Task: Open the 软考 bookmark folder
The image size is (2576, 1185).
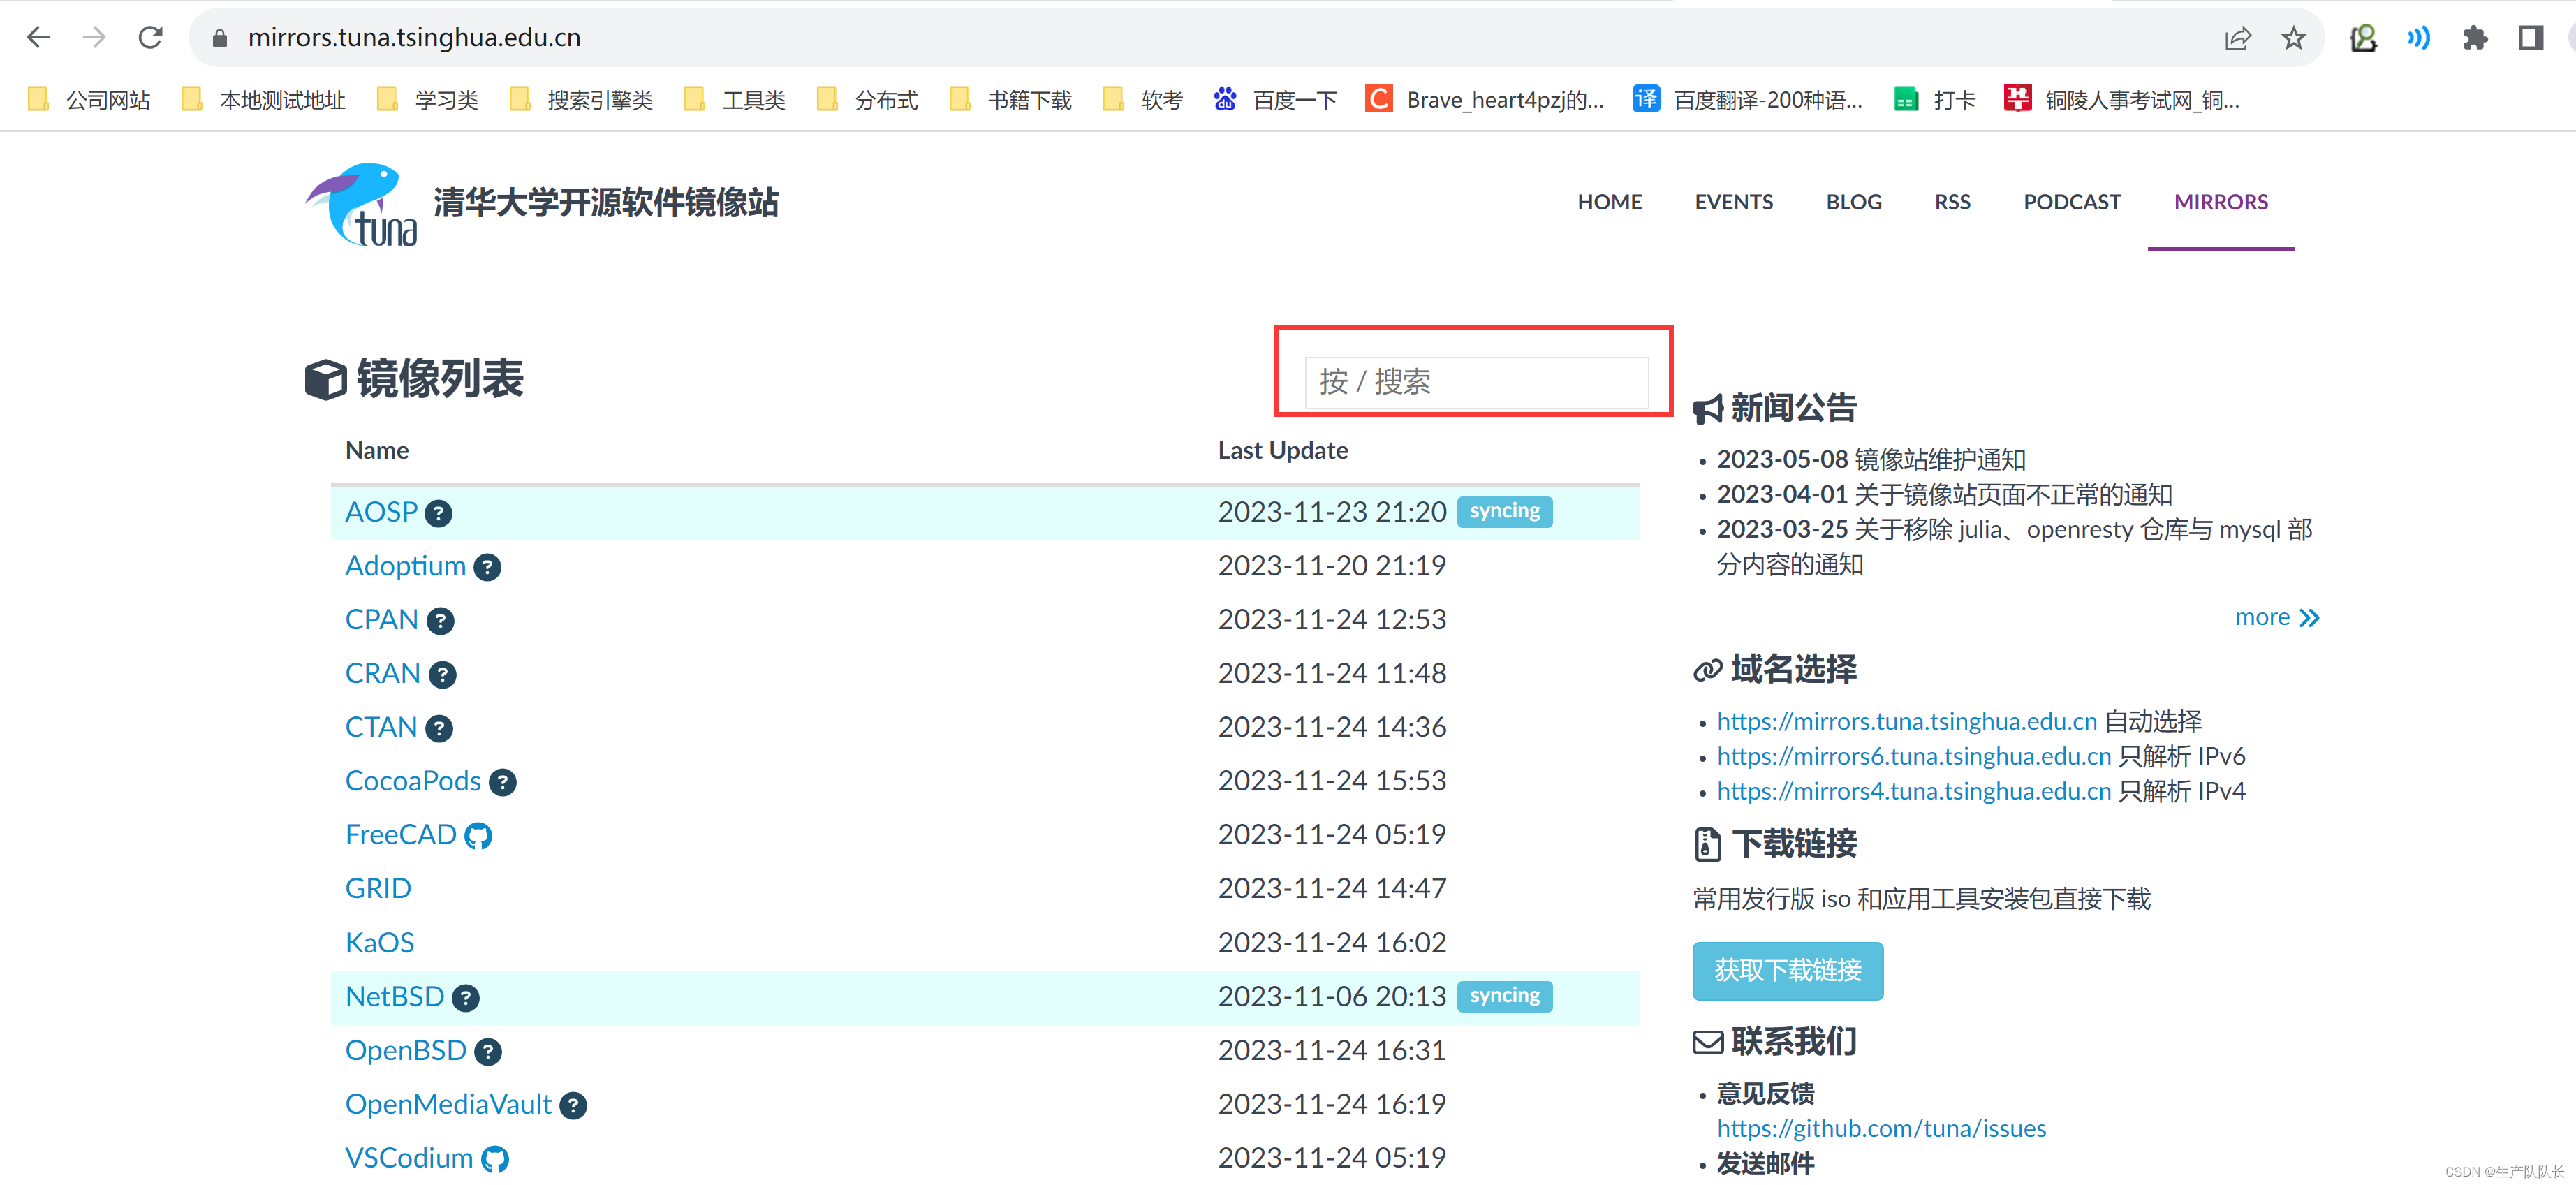Action: 1143,100
